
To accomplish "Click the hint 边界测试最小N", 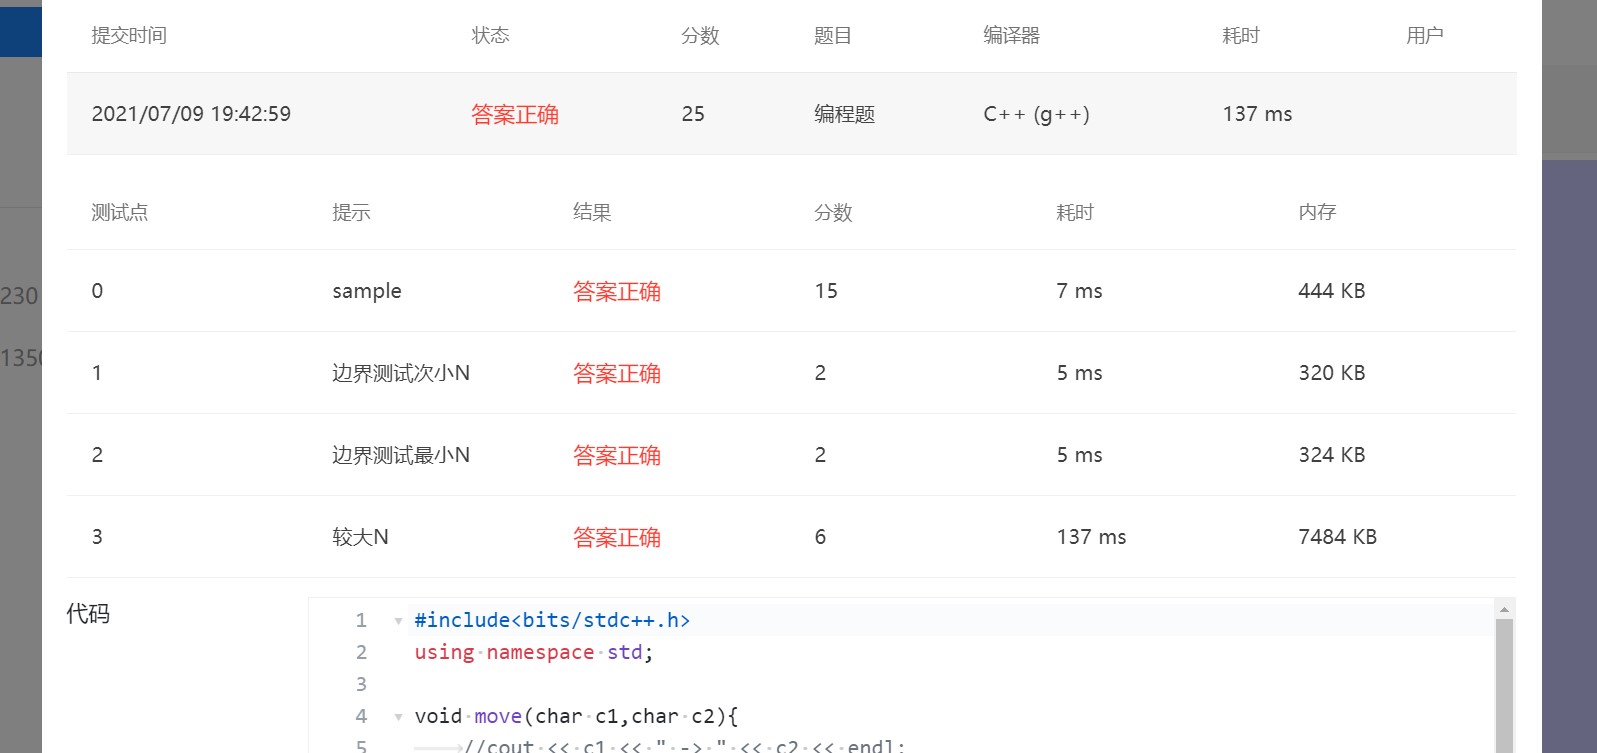I will coord(401,455).
